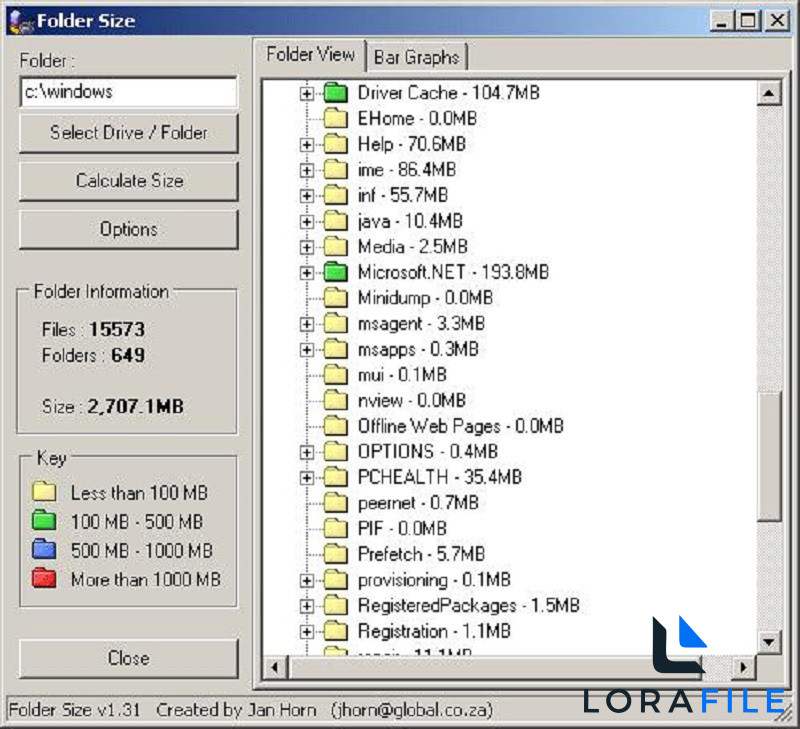Image resolution: width=800 pixels, height=729 pixels.
Task: Click the Select Drive / Folder button
Action: pyautogui.click(x=129, y=133)
